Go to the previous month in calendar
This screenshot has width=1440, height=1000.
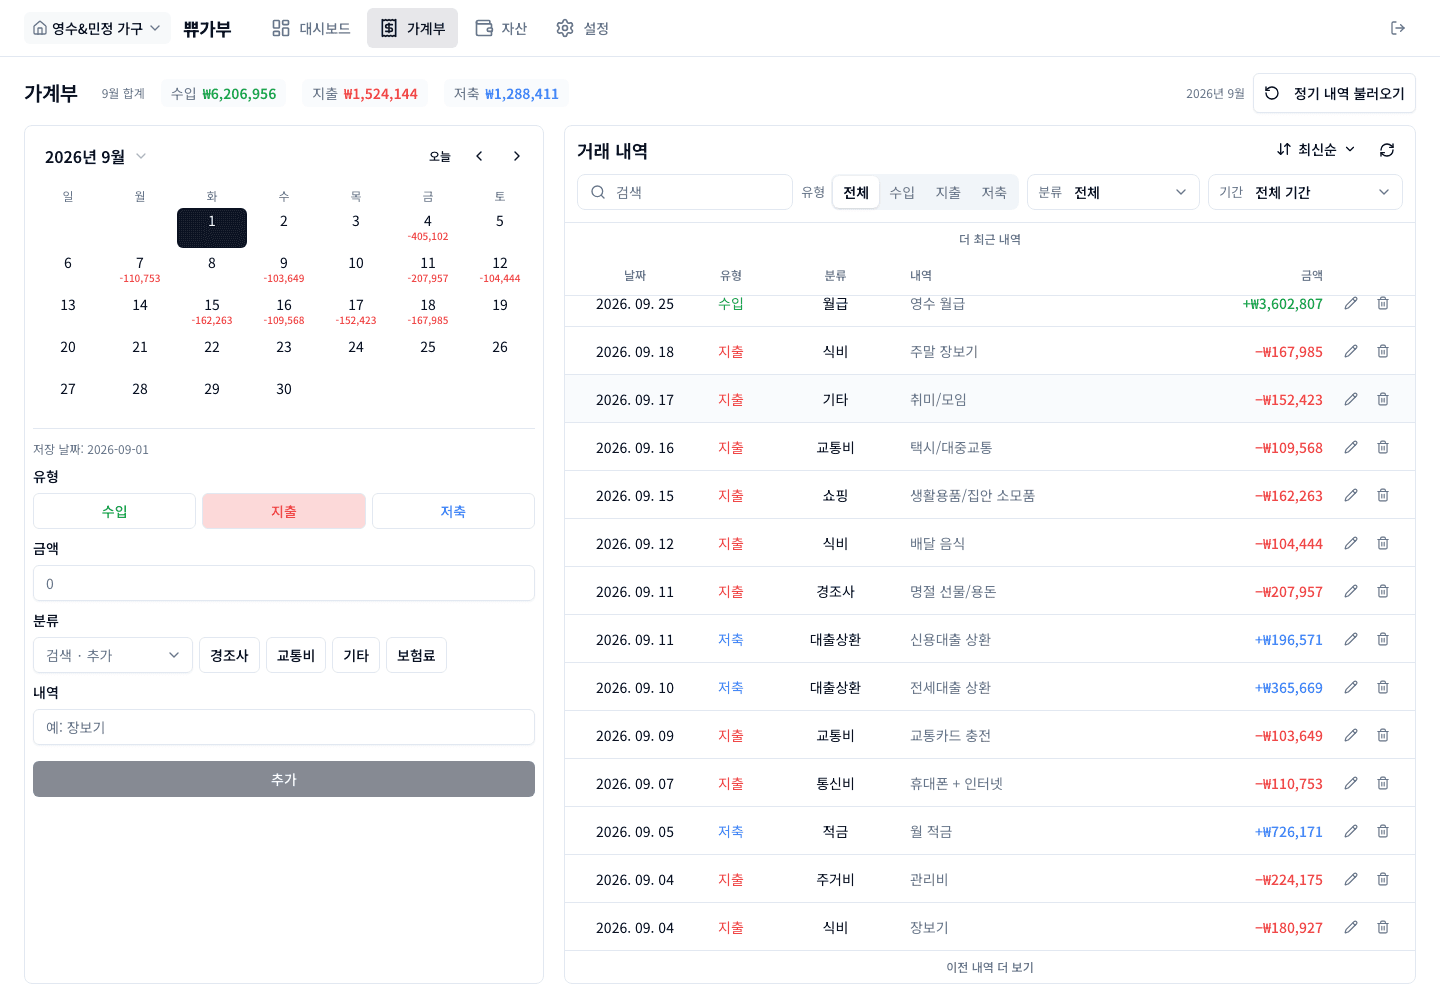[x=480, y=156]
